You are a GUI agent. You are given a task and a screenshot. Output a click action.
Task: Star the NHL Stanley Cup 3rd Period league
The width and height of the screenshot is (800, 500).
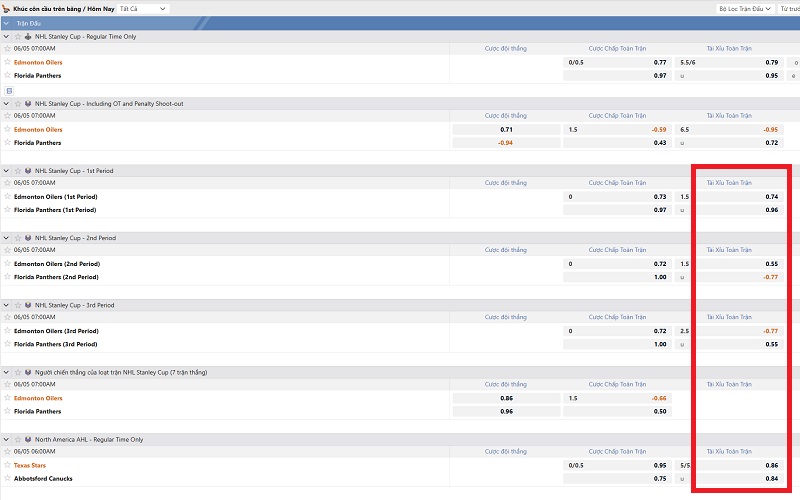pos(17,305)
